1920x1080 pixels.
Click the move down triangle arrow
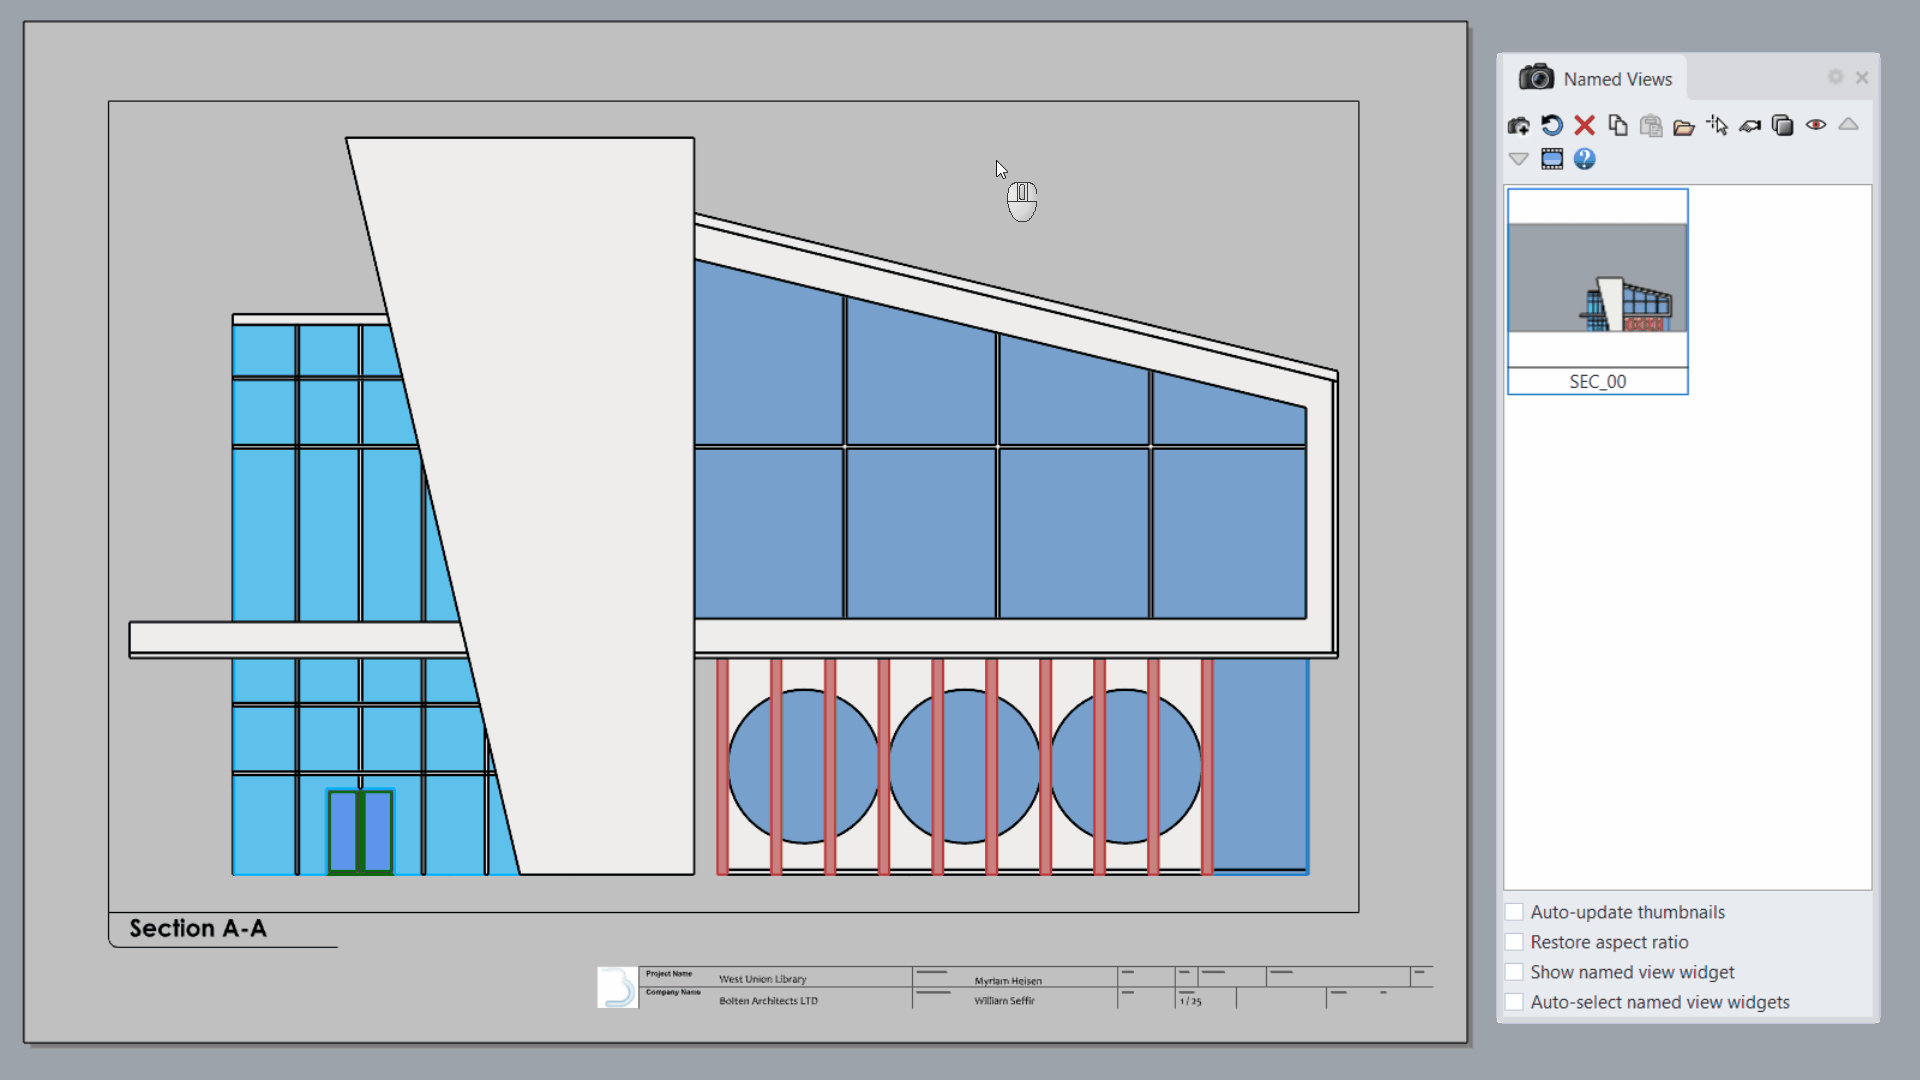point(1518,159)
